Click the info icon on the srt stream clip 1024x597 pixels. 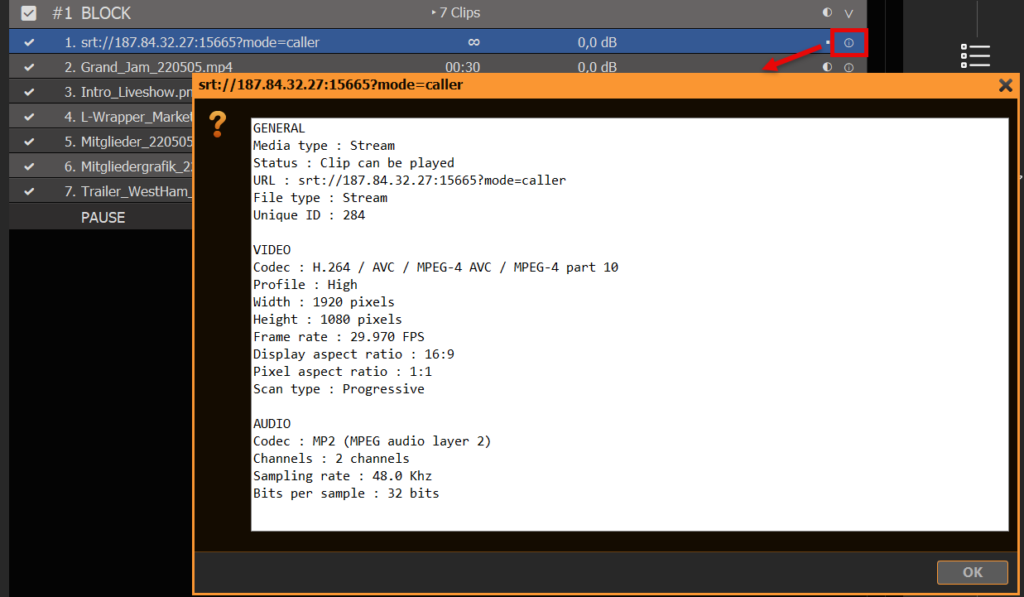pos(849,42)
